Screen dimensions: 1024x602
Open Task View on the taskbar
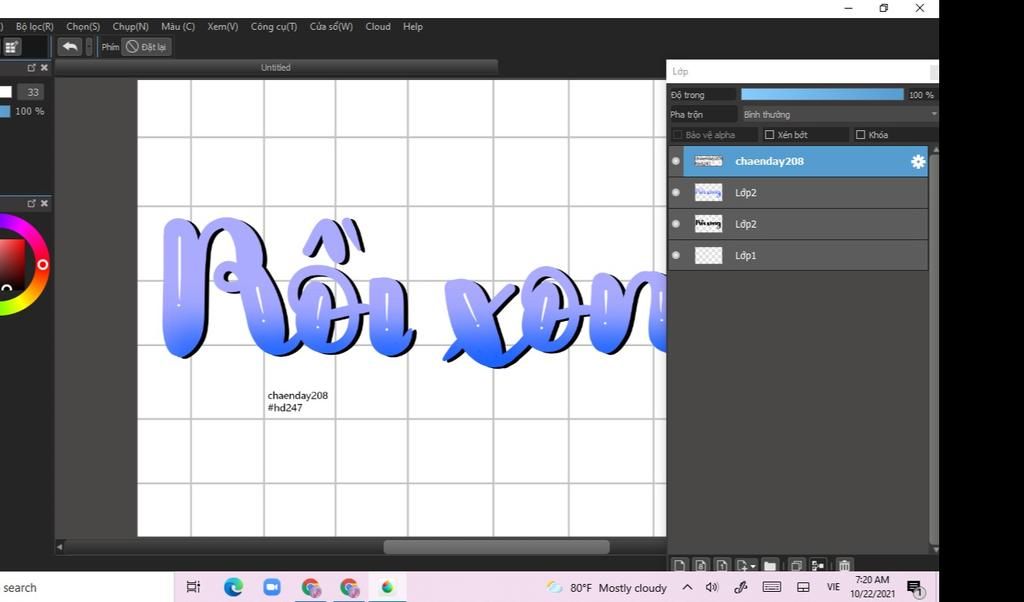[193, 587]
